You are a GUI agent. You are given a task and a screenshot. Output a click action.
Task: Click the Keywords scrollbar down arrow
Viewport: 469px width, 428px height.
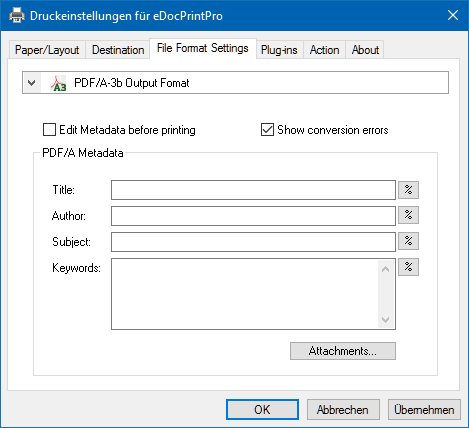coord(386,320)
